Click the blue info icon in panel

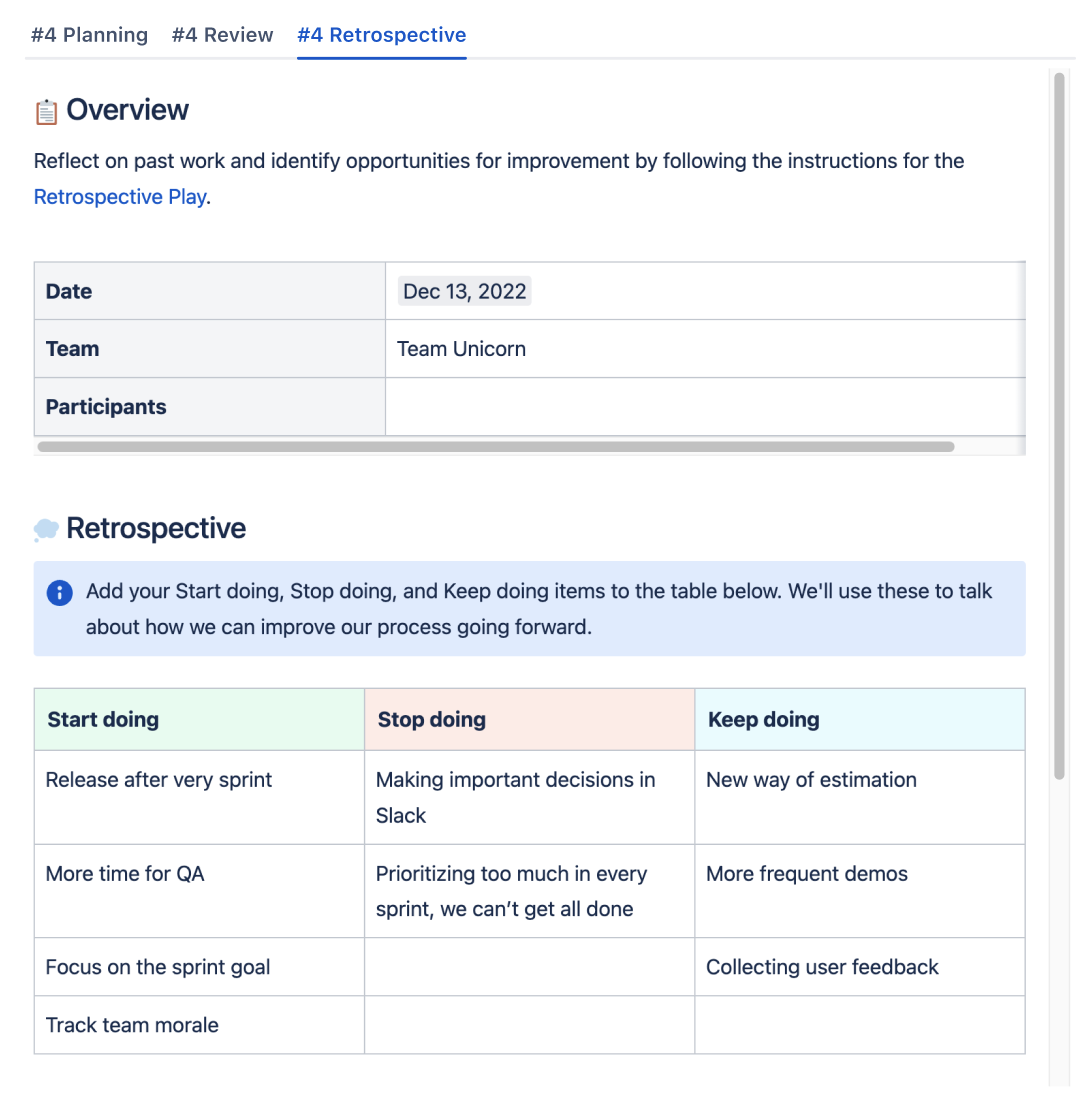point(60,593)
